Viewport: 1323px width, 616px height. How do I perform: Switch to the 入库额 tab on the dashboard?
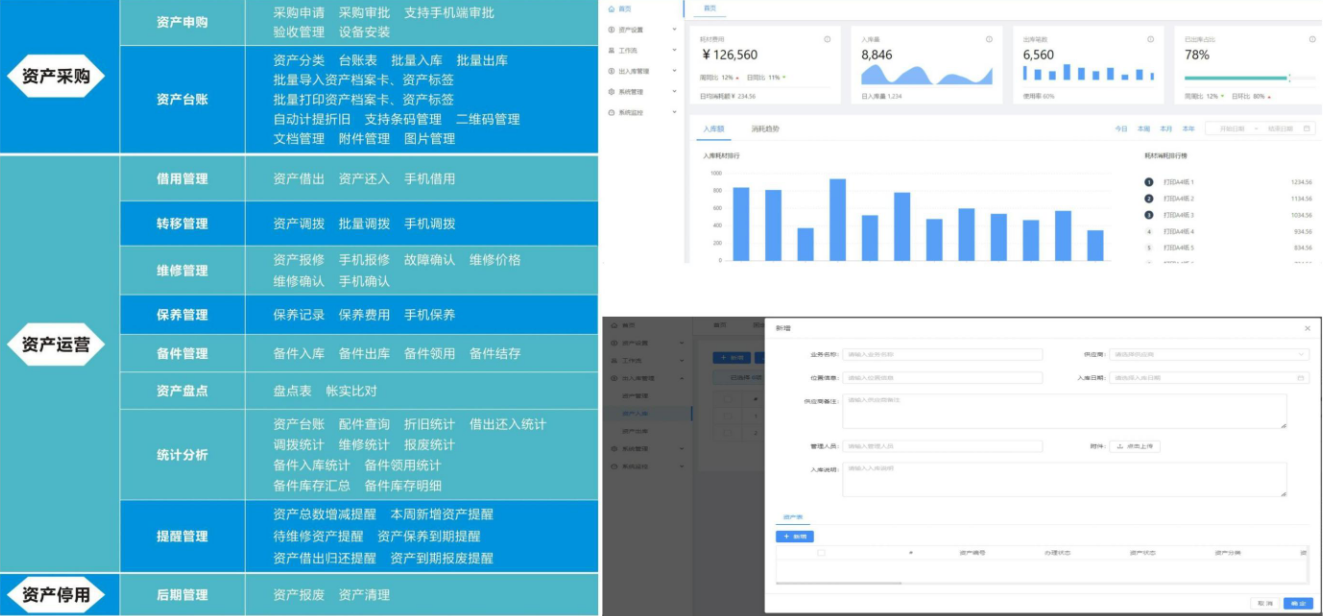point(713,129)
